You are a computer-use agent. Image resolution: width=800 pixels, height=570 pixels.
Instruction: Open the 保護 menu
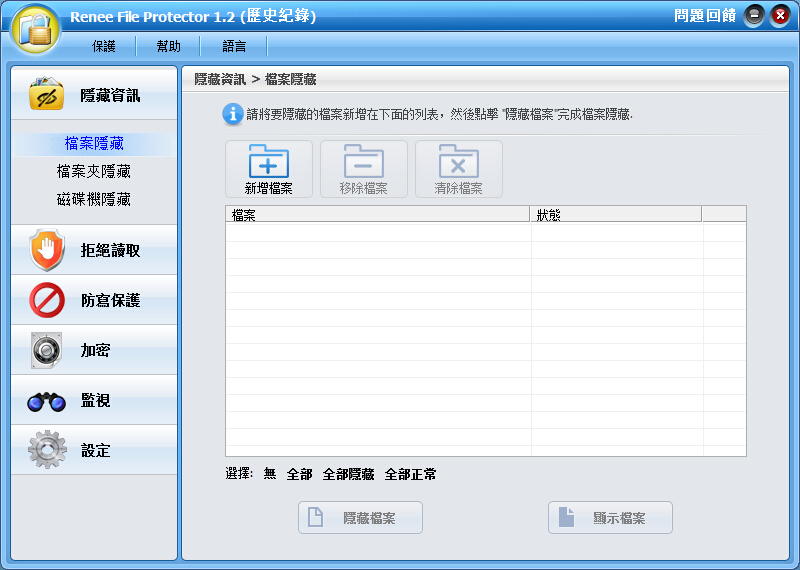point(104,46)
